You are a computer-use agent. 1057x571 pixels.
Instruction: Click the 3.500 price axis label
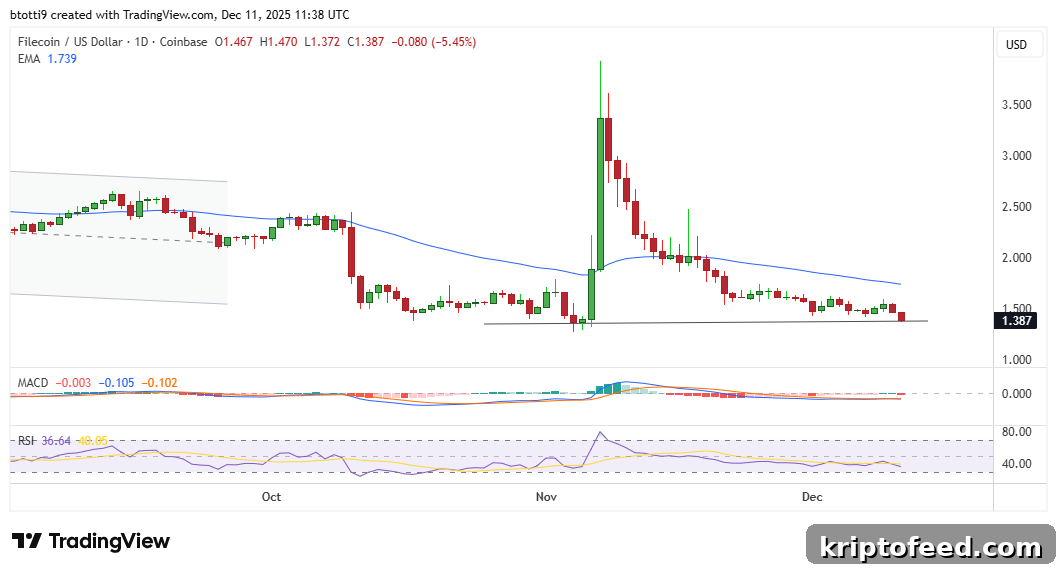(1017, 104)
